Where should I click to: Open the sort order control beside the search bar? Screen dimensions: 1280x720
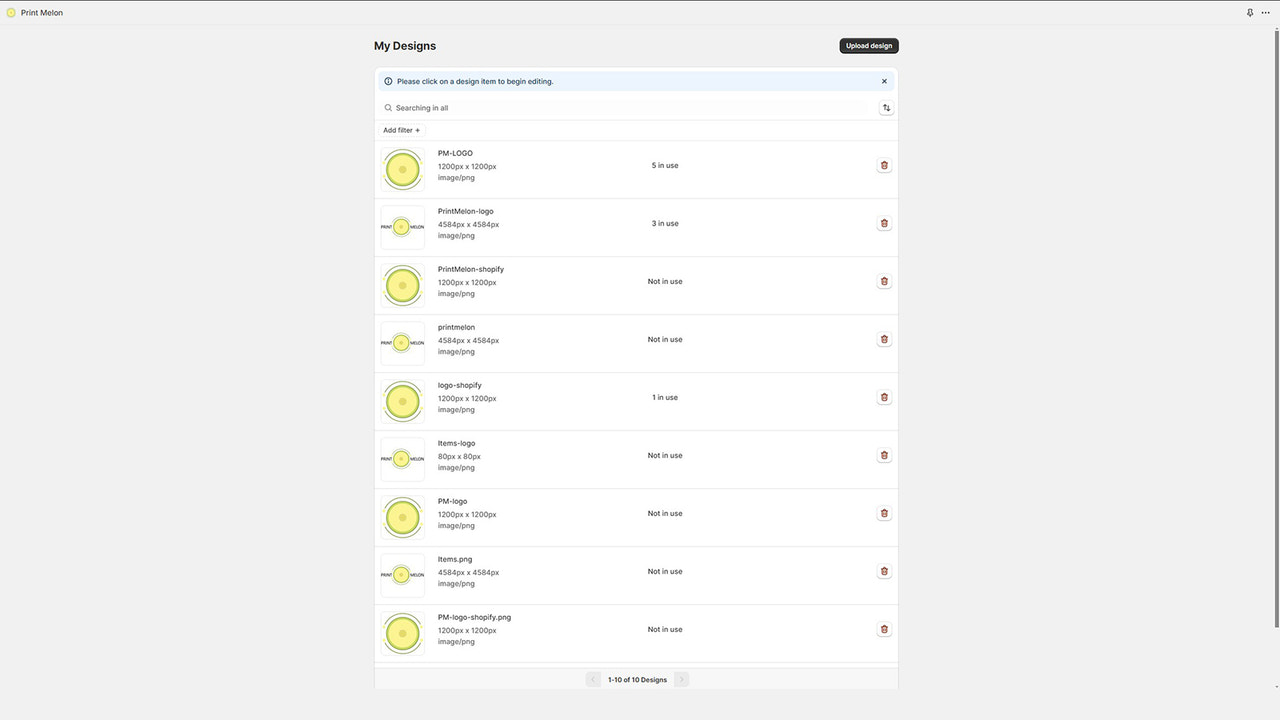886,107
